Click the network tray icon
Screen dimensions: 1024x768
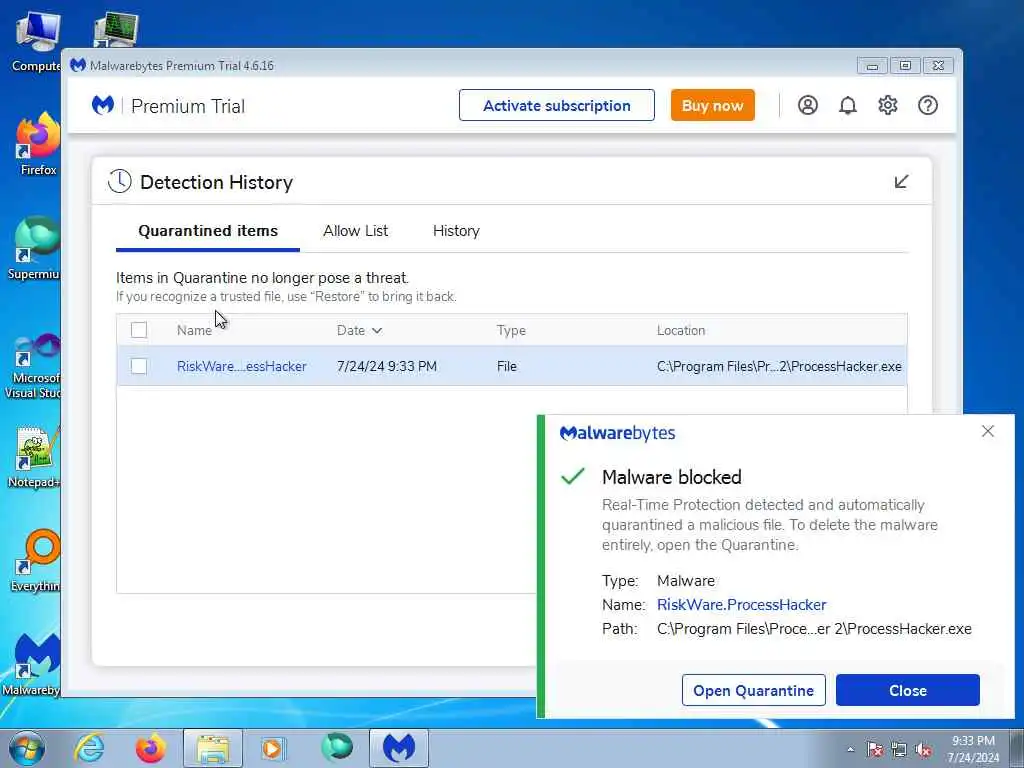click(x=899, y=750)
